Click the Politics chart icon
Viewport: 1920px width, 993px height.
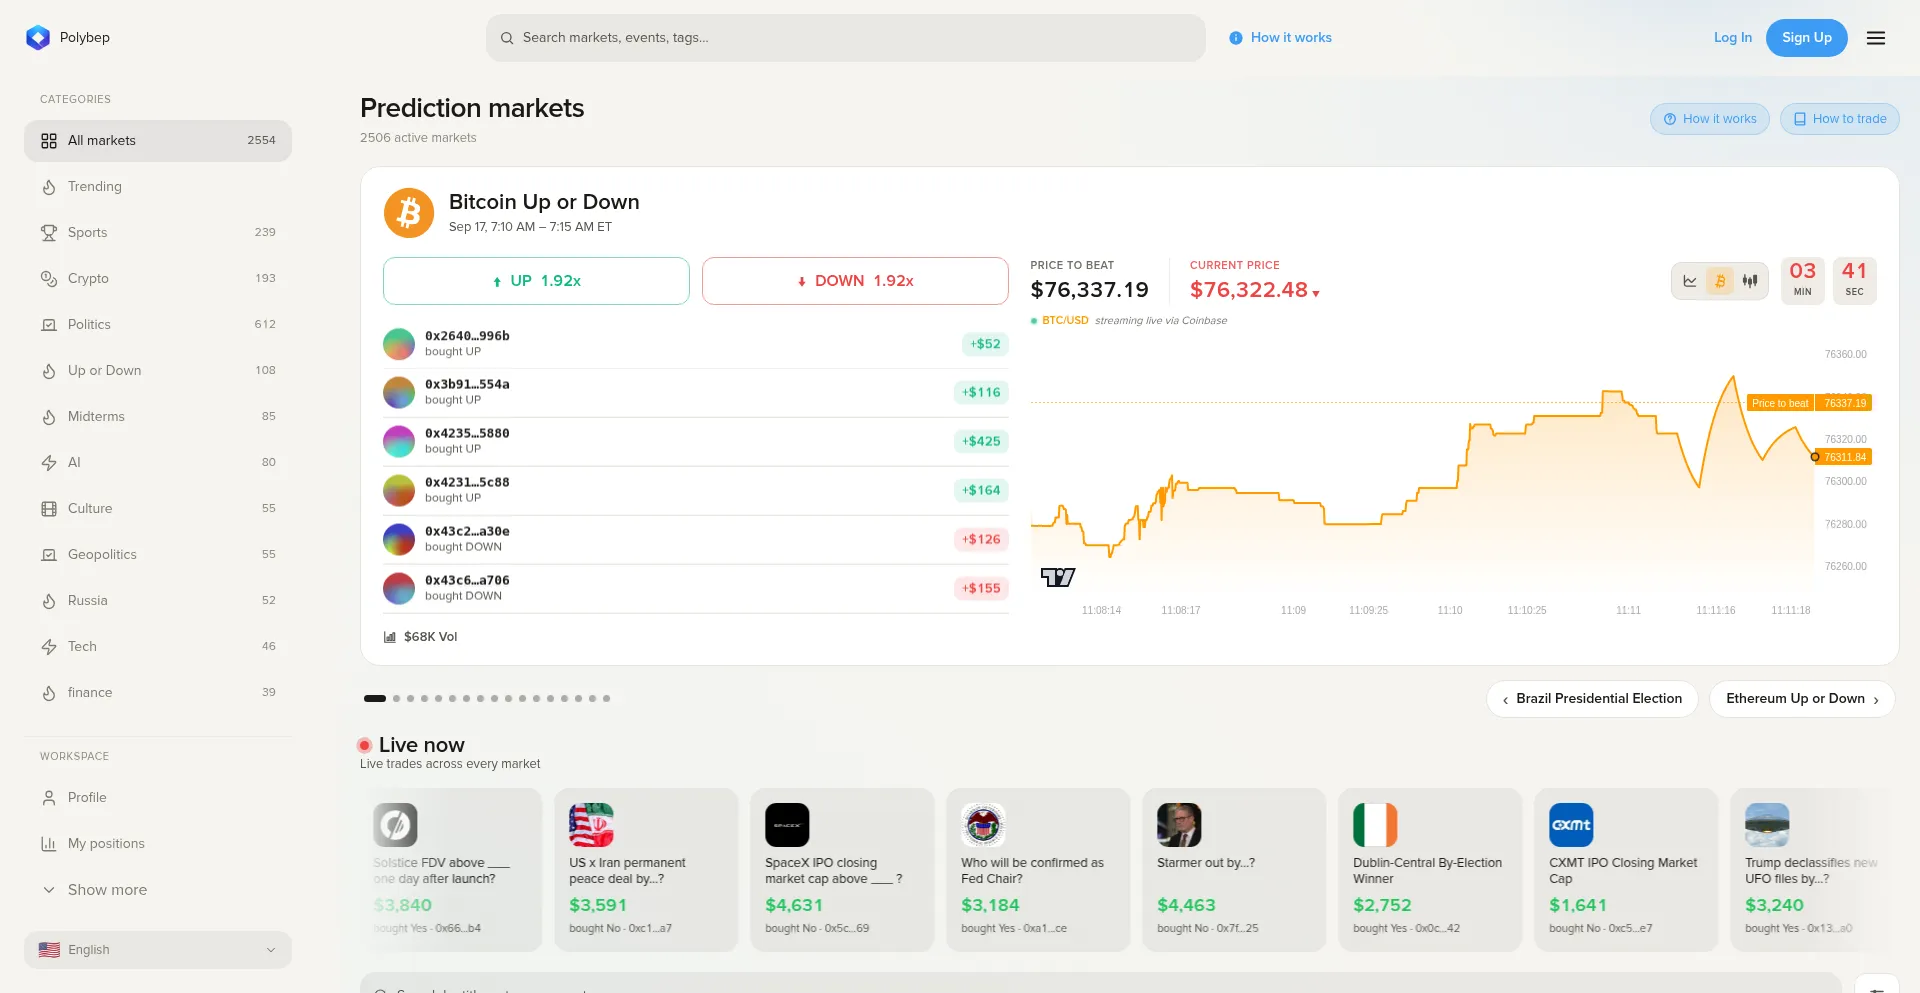pos(49,325)
